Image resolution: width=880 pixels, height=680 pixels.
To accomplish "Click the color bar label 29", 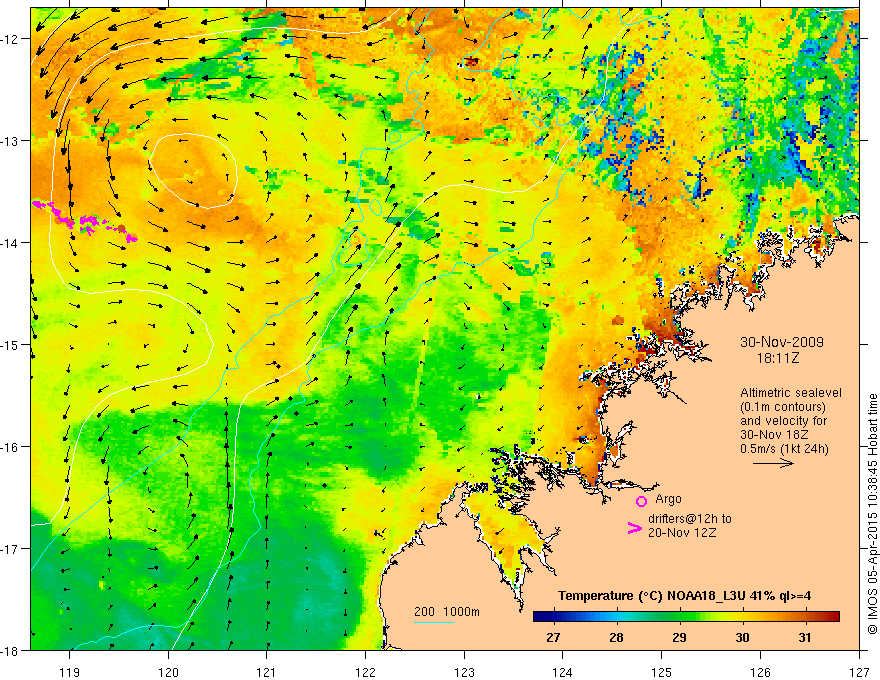I will (x=680, y=637).
